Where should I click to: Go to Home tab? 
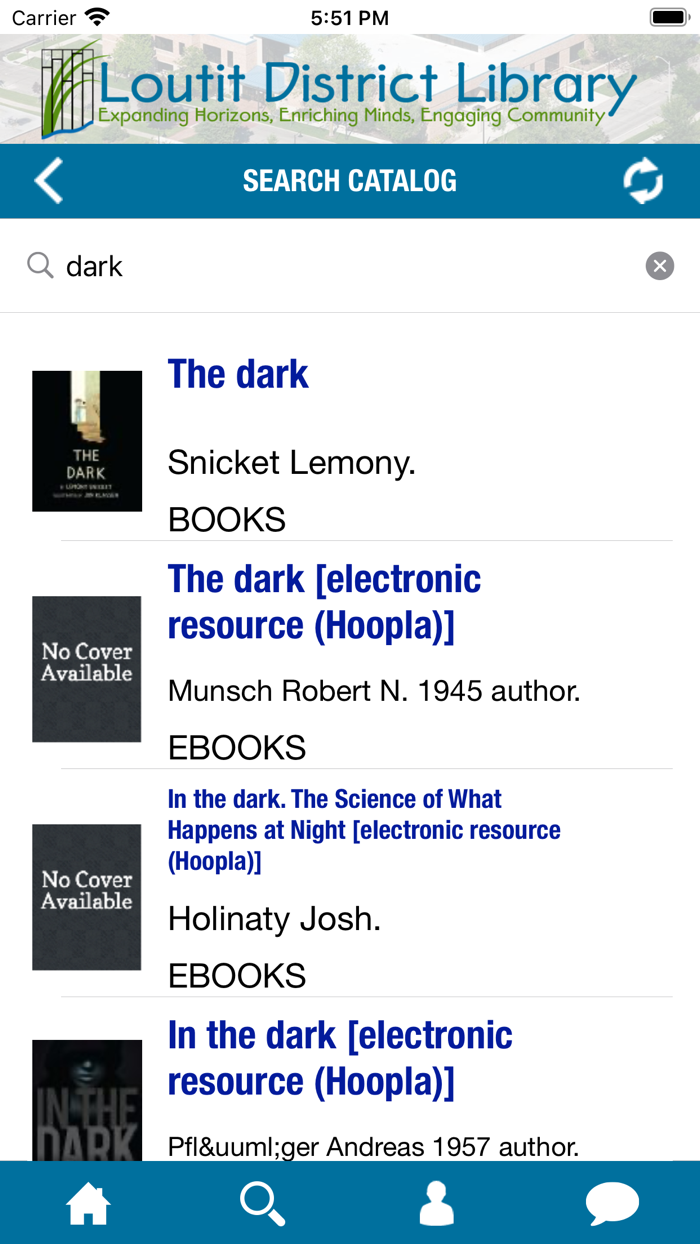(88, 1203)
